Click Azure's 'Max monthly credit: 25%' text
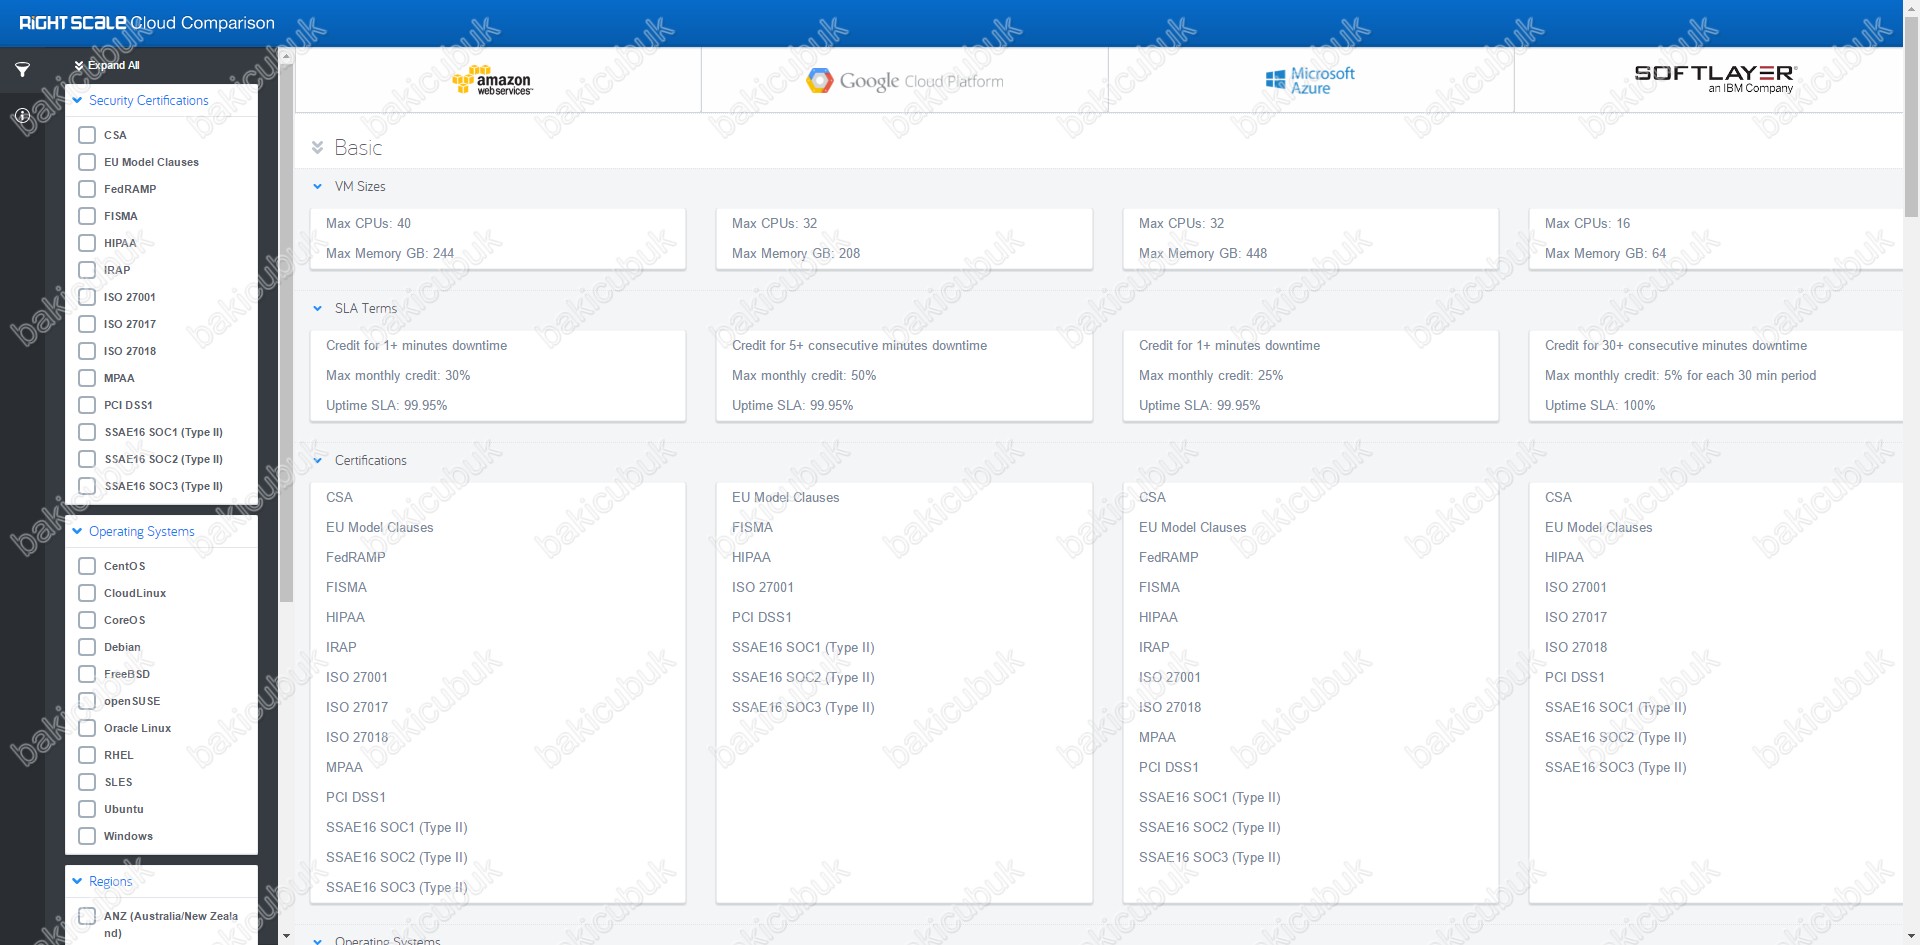 (x=1211, y=375)
